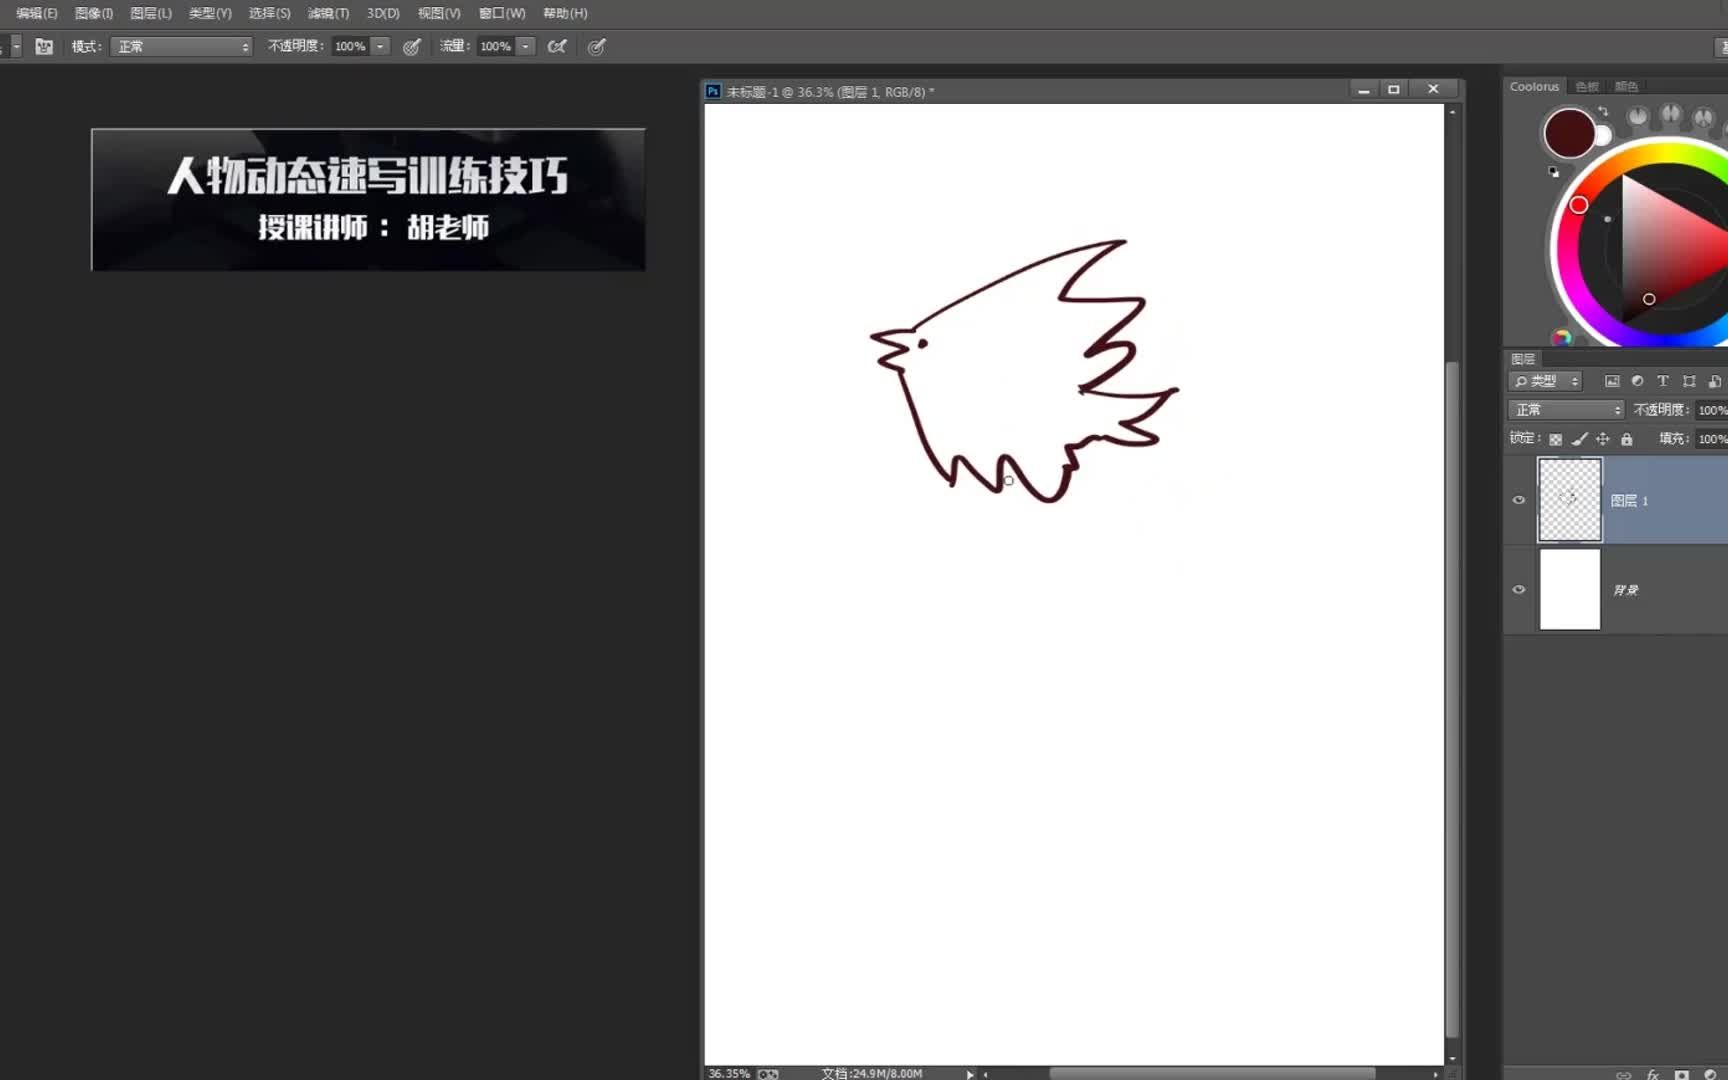The height and width of the screenshot is (1080, 1728).
Task: Click the link layers icon
Action: click(1623, 1075)
